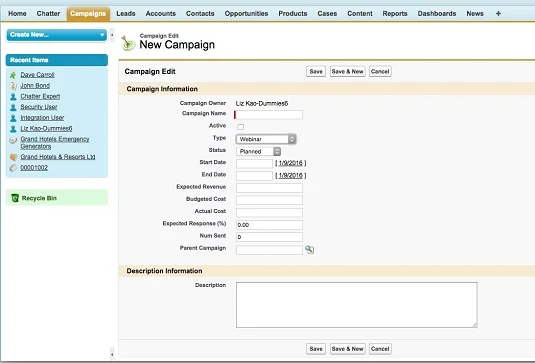Viewport: 535px width, 363px height.
Task: Click the Chatter Expert user icon
Action: point(13,97)
